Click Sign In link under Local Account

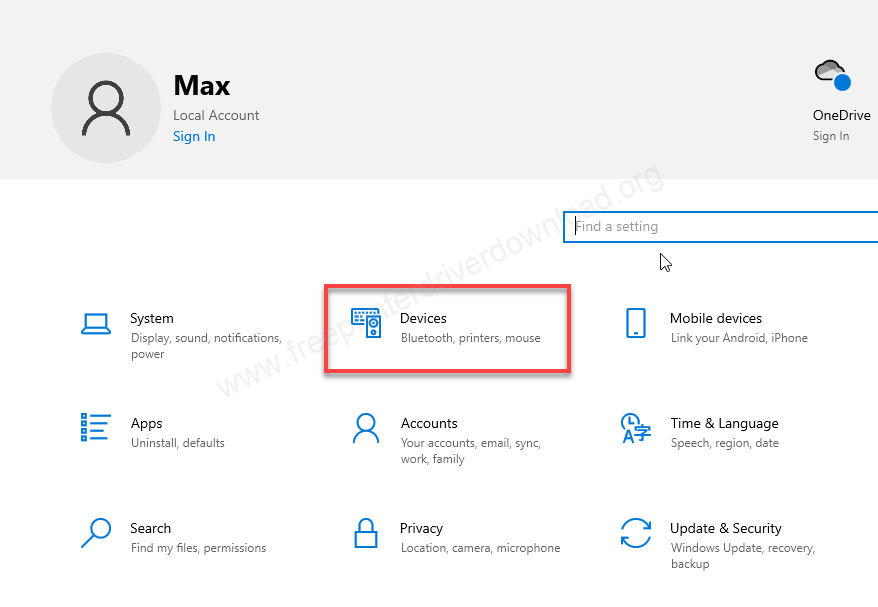[194, 137]
